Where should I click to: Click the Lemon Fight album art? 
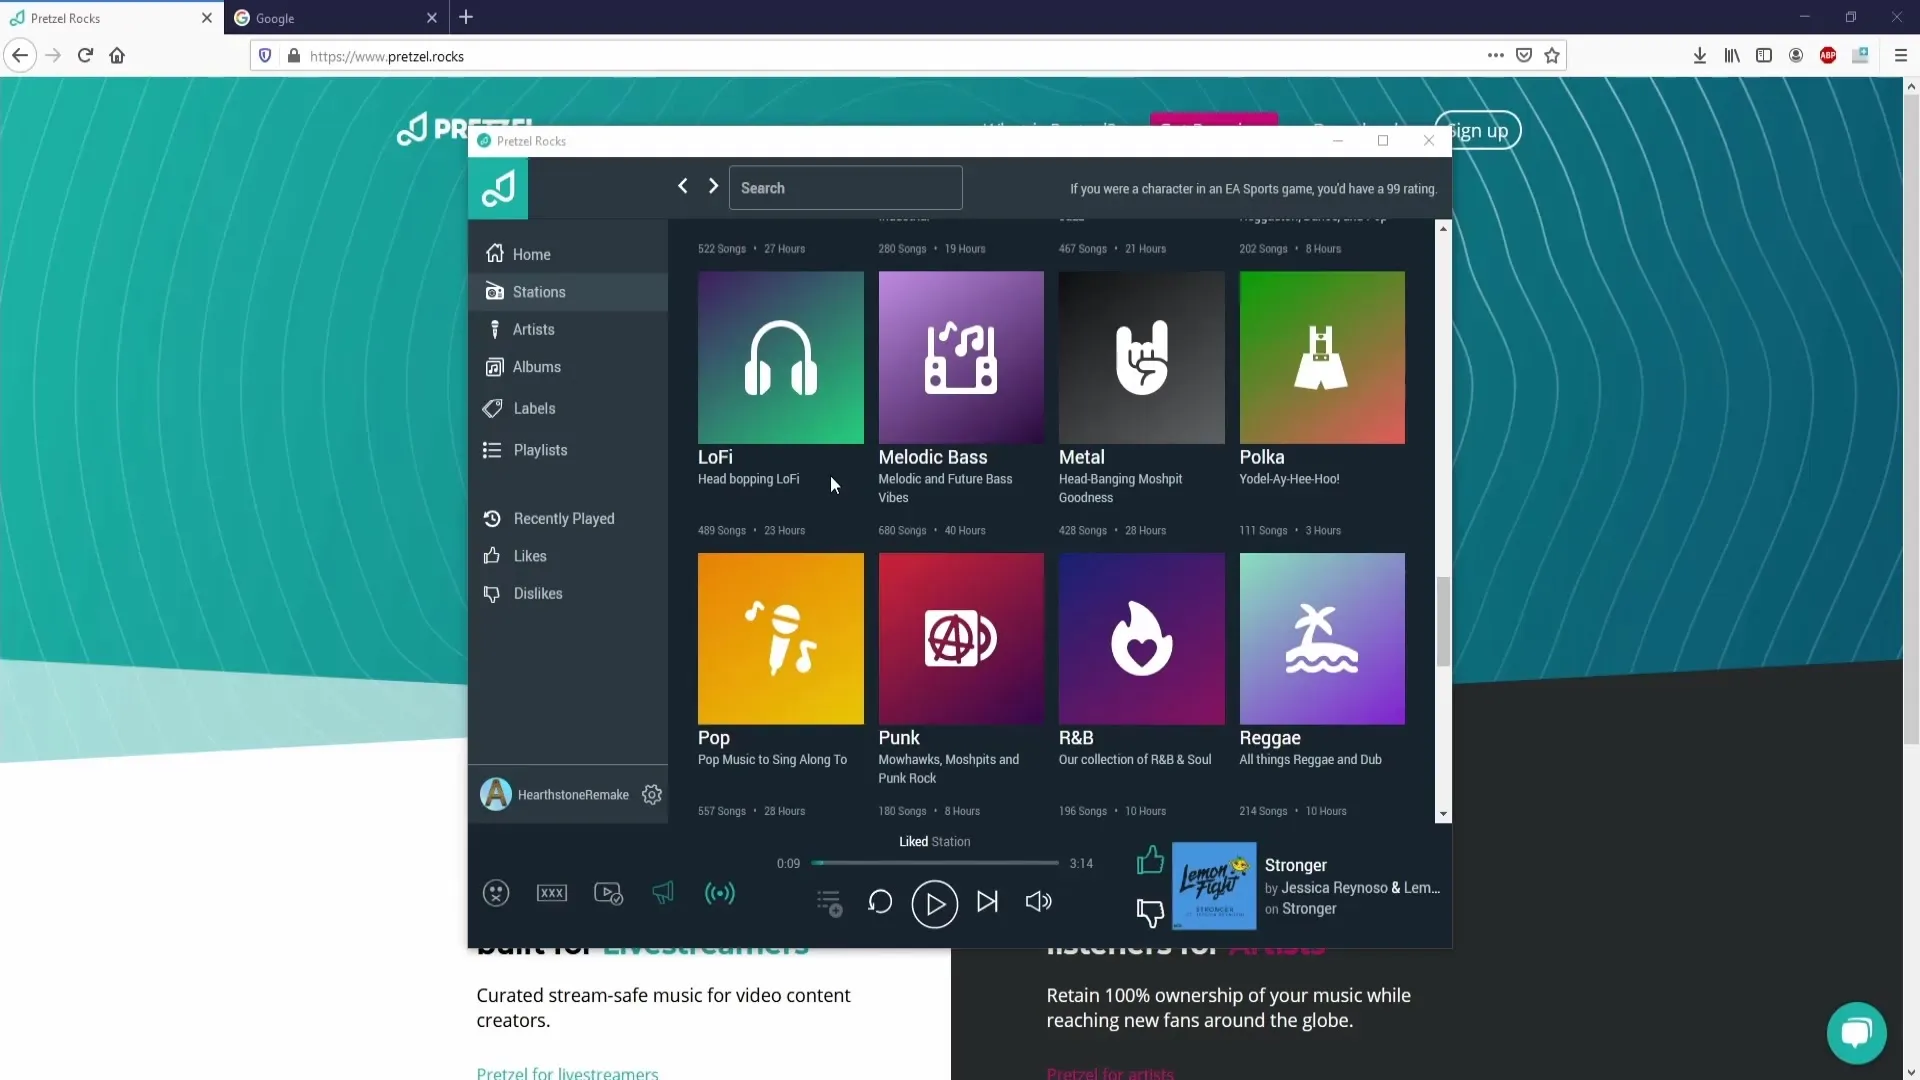[x=1214, y=886]
